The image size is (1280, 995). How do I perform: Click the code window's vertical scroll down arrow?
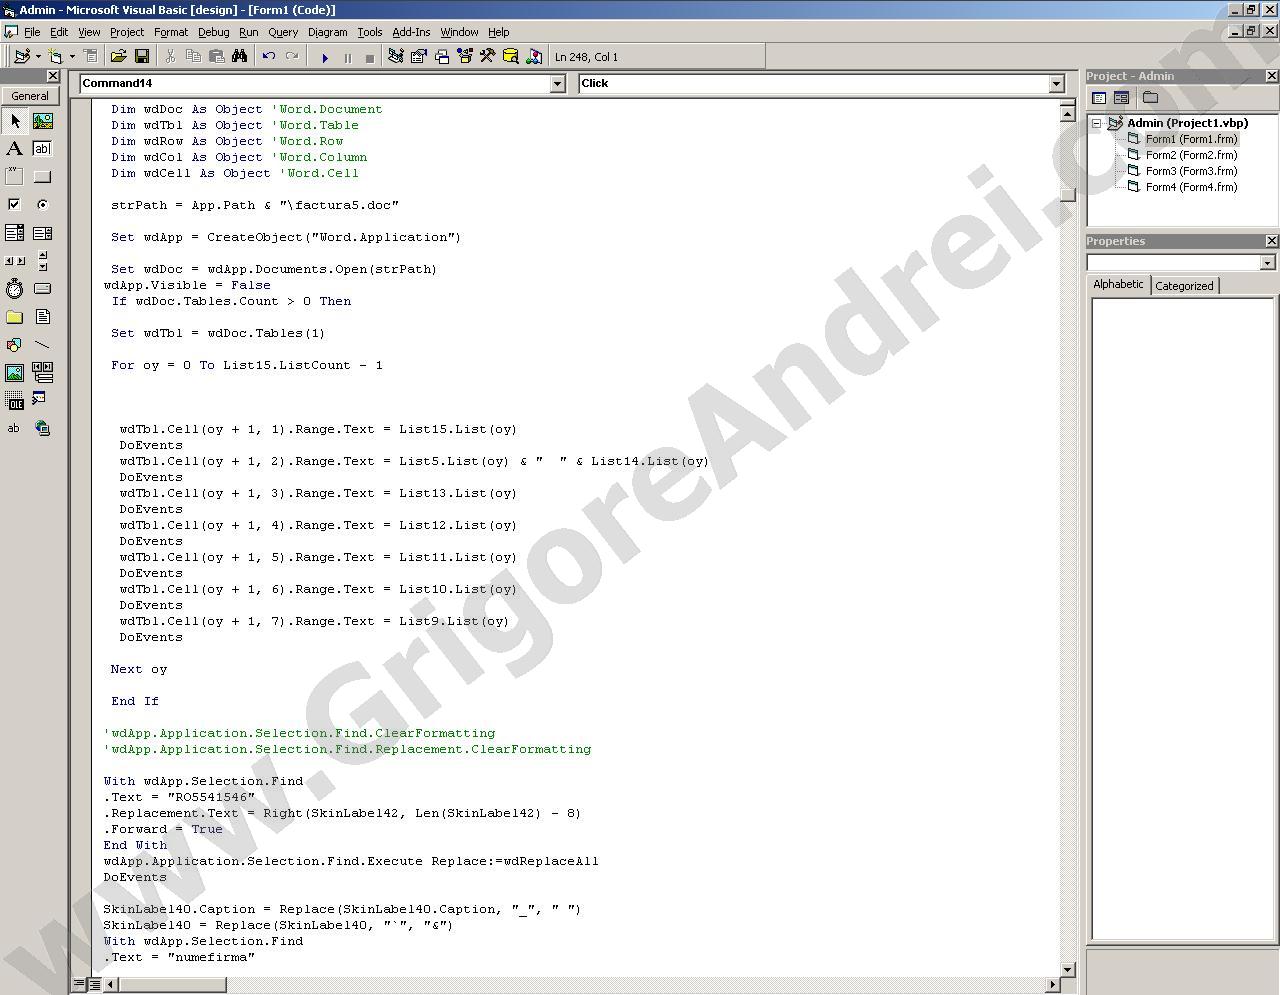pos(1067,969)
